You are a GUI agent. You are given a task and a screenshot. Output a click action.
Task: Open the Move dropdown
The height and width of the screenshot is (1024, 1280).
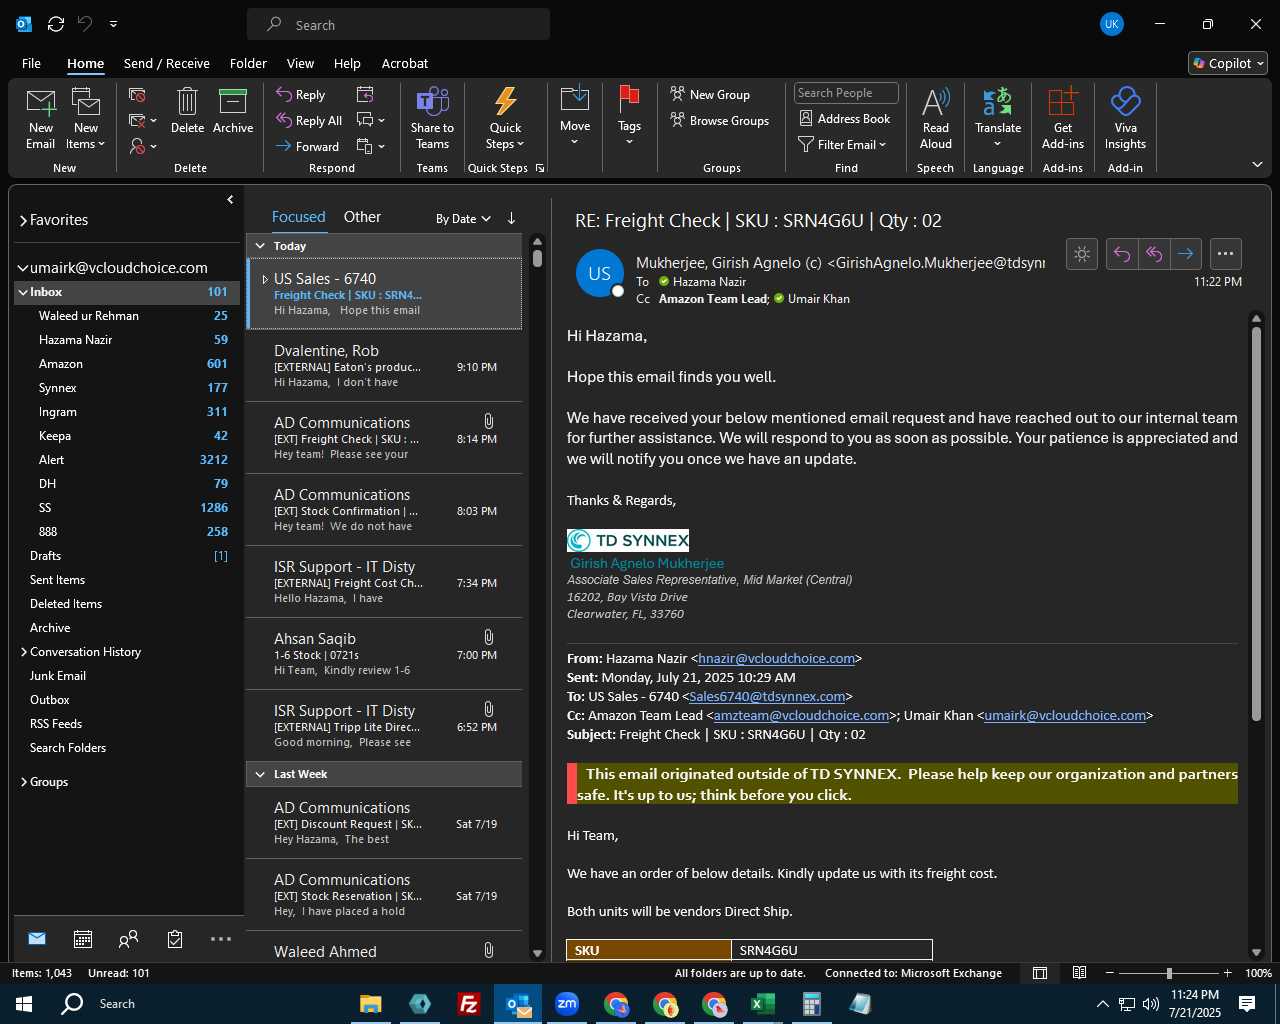pos(575,118)
